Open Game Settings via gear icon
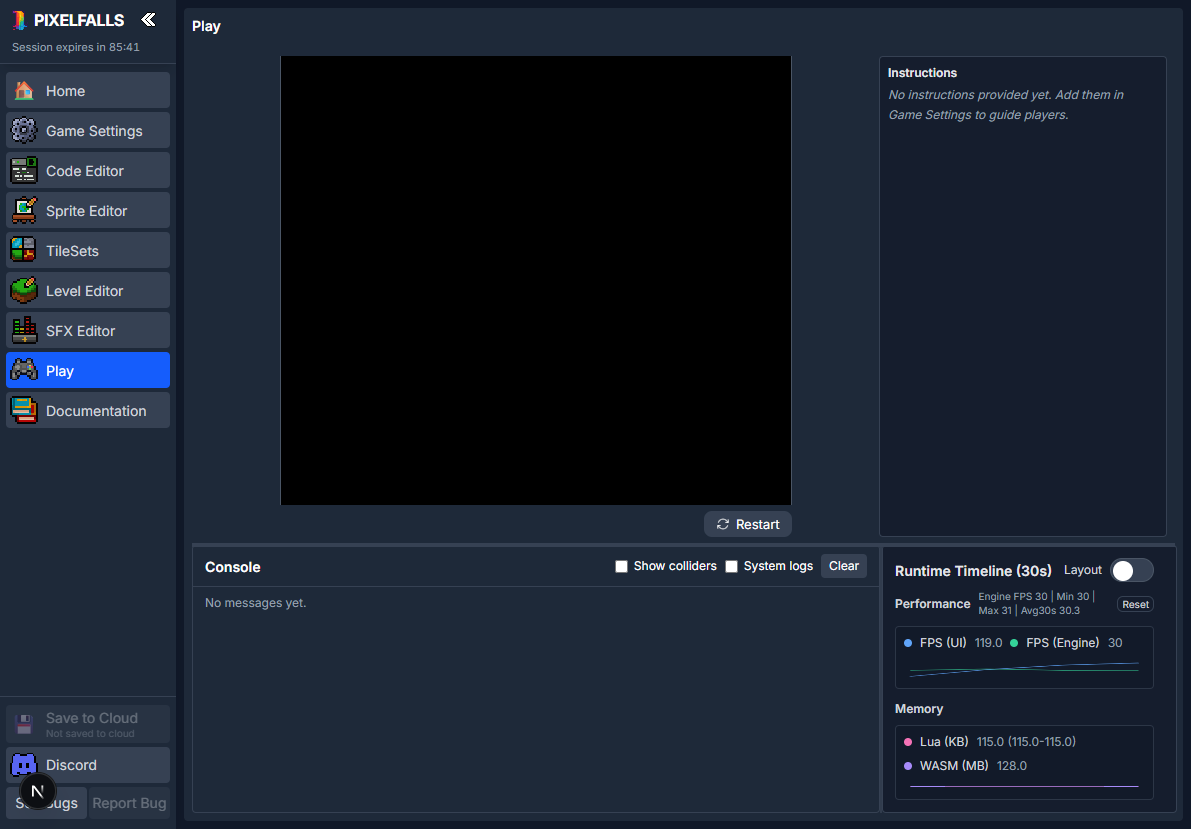The image size is (1191, 829). (x=24, y=131)
